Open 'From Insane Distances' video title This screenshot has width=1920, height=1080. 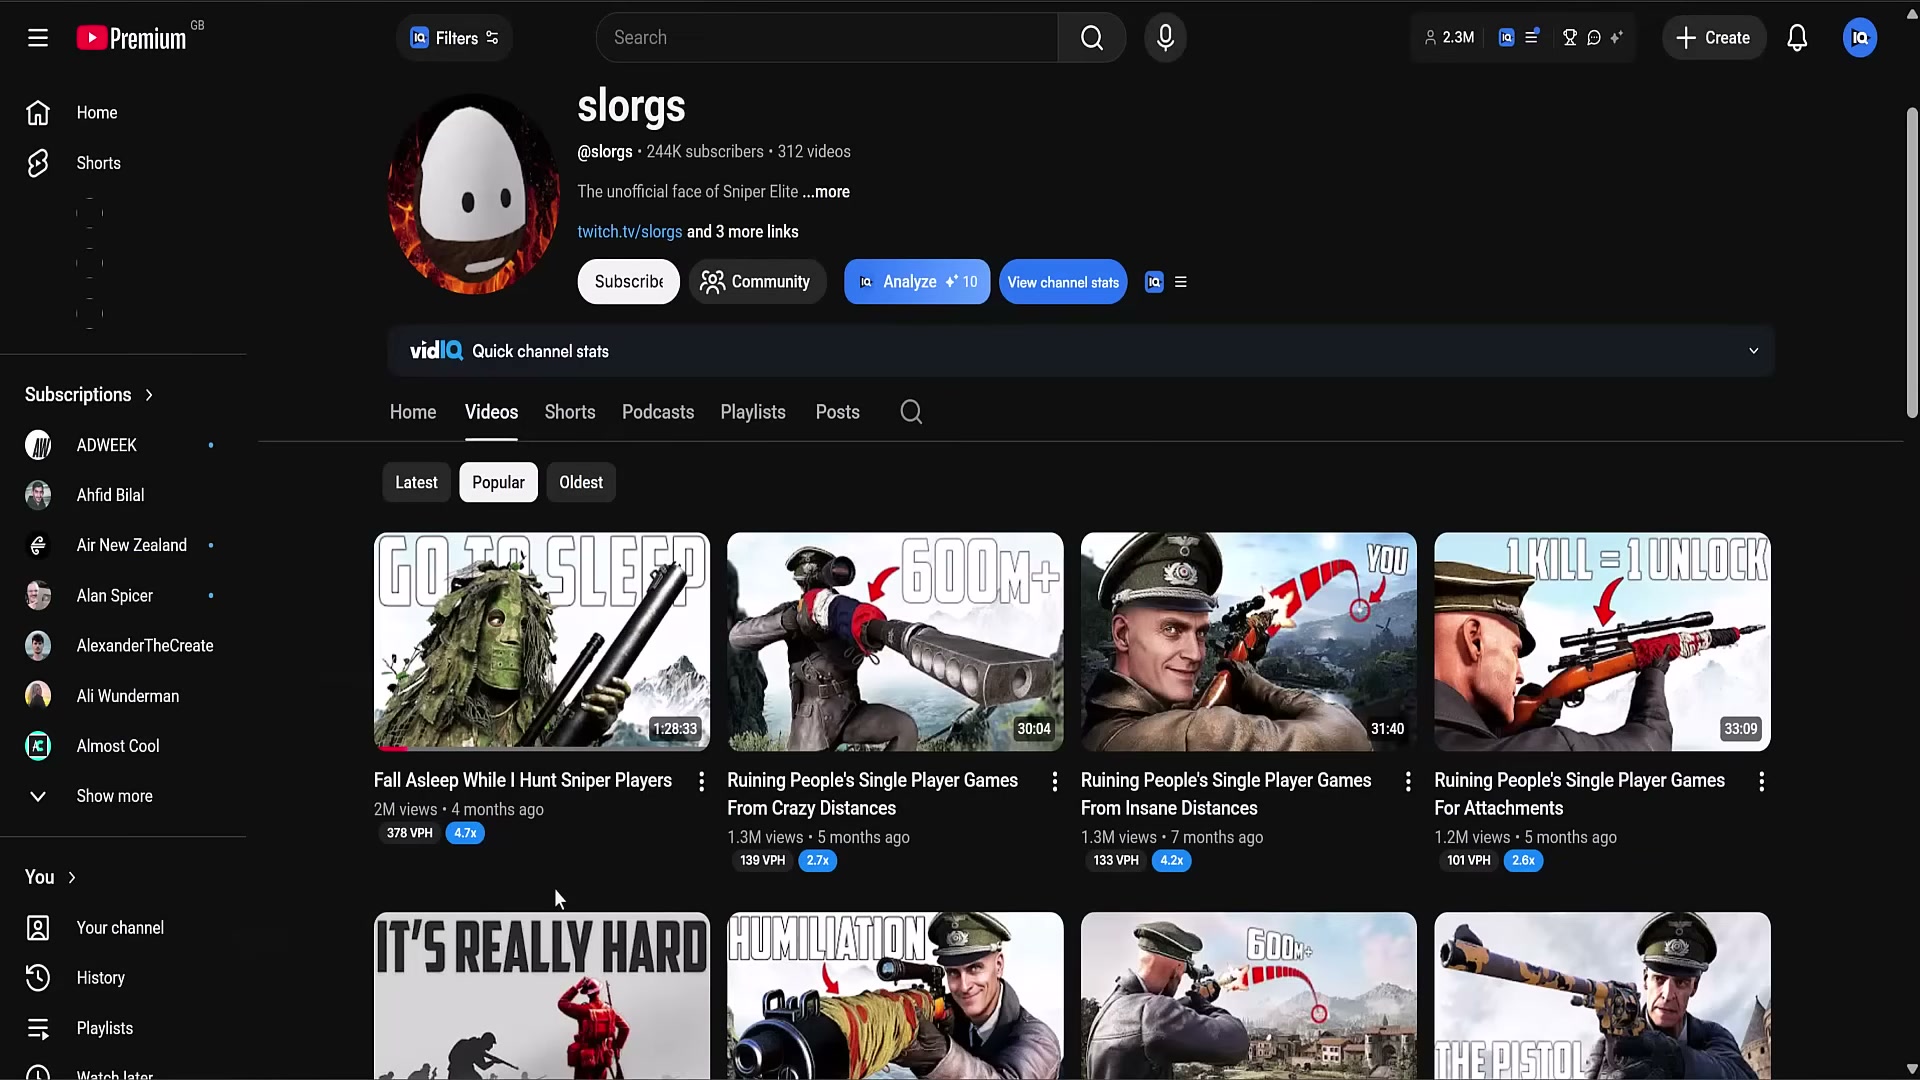pos(1226,794)
